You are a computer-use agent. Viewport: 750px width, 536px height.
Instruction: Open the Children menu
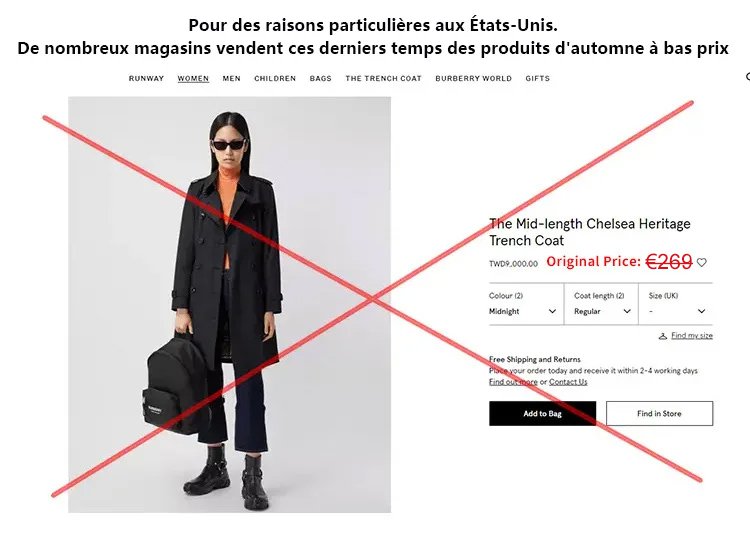(x=275, y=78)
